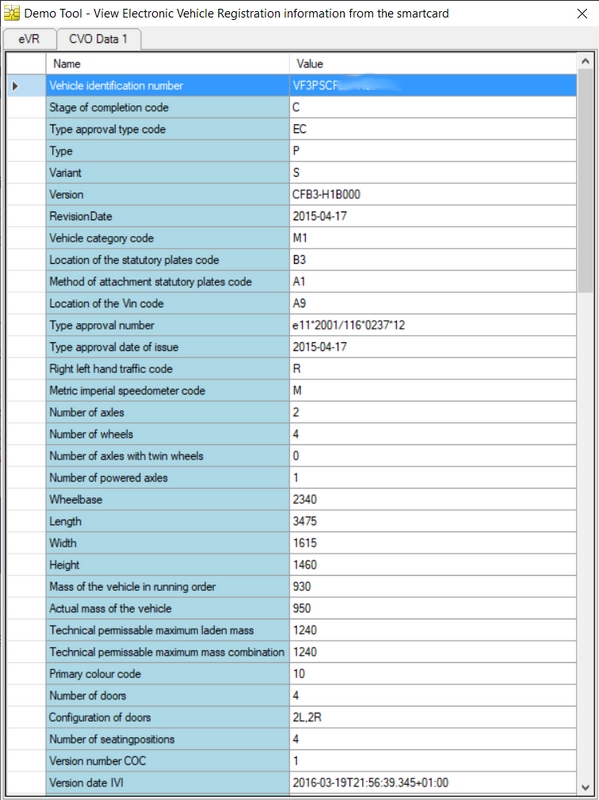Viewport: 599px width, 800px height.
Task: Click Type approval date of issue cell
Action: (x=168, y=347)
